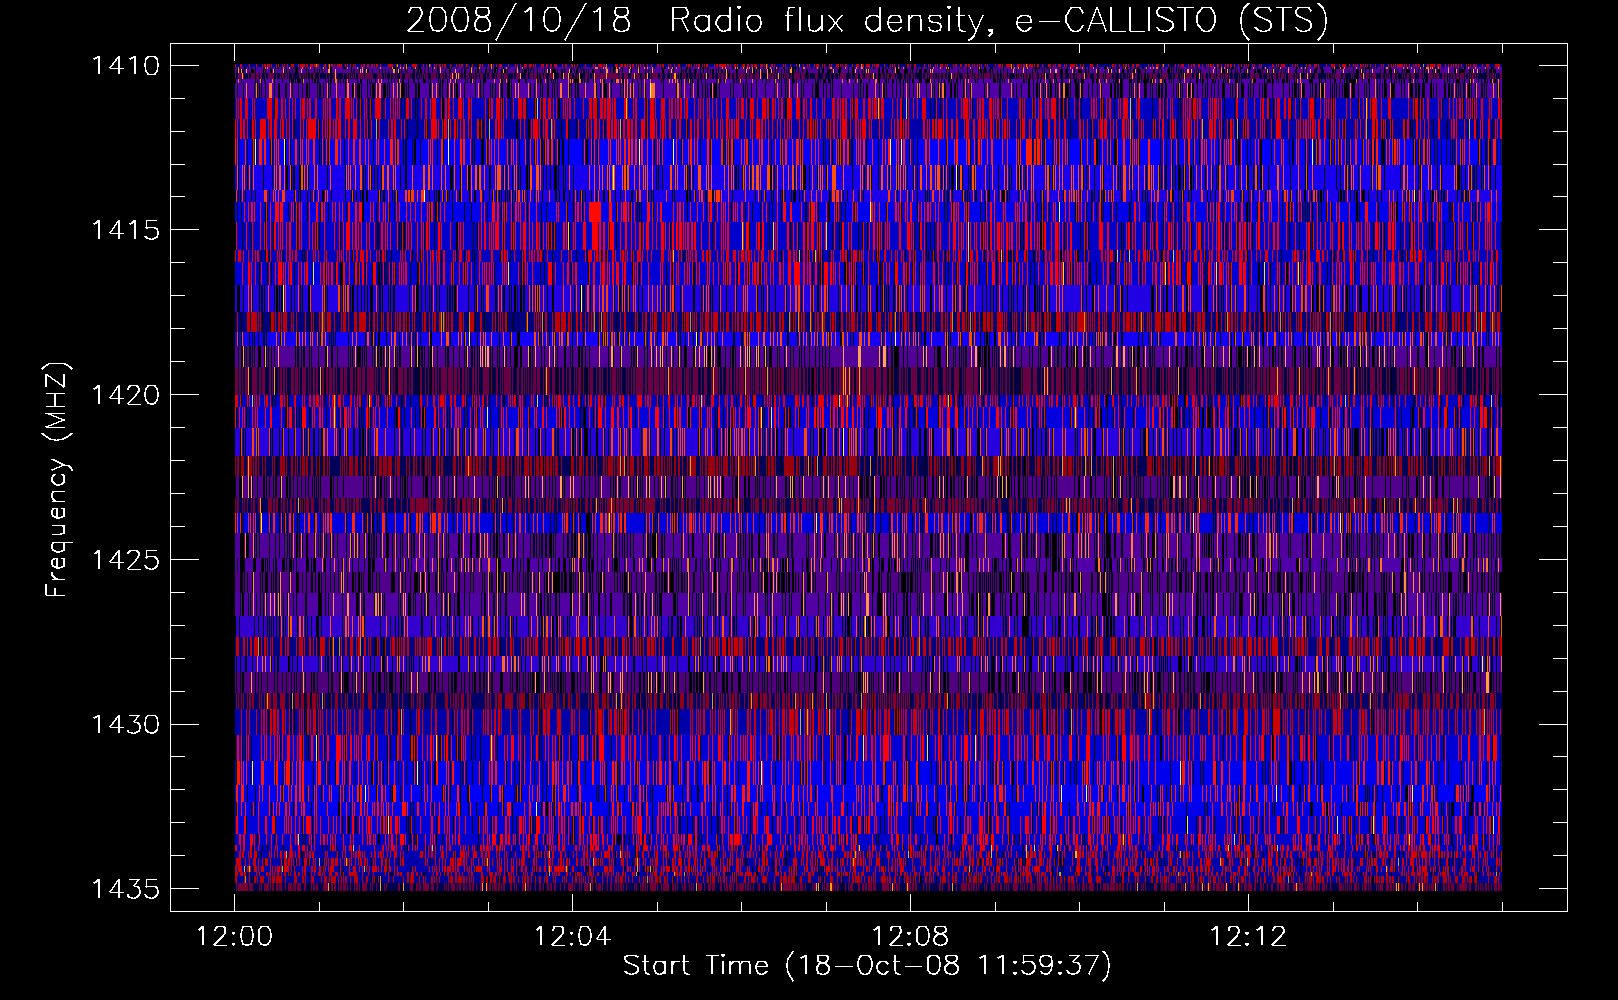Select the 1420 frequency tick label
The height and width of the screenshot is (1000, 1618).
(125, 395)
